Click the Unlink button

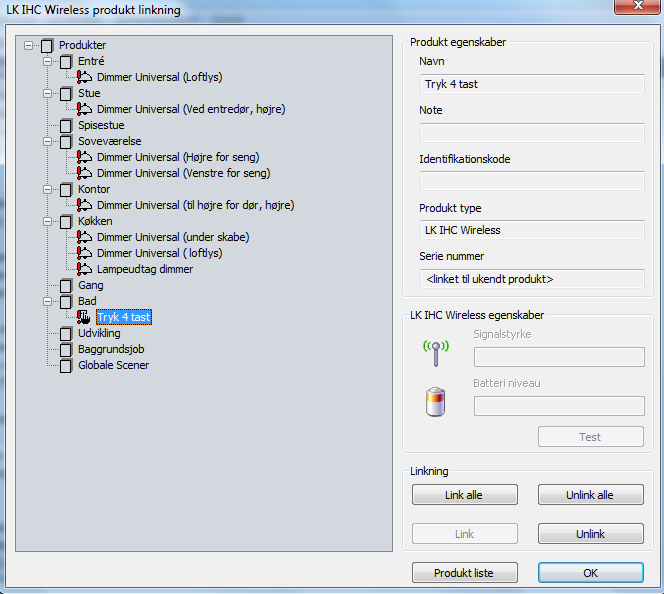[x=591, y=533]
